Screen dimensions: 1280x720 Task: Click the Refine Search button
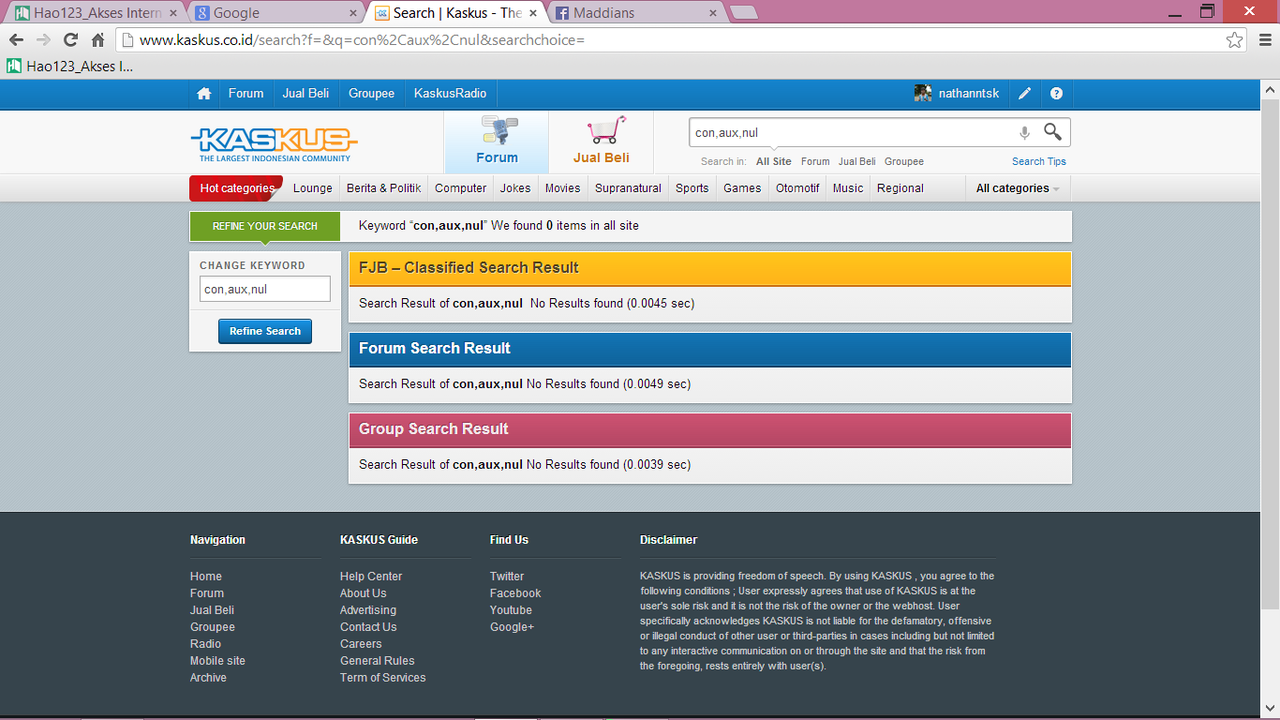pyautogui.click(x=265, y=331)
